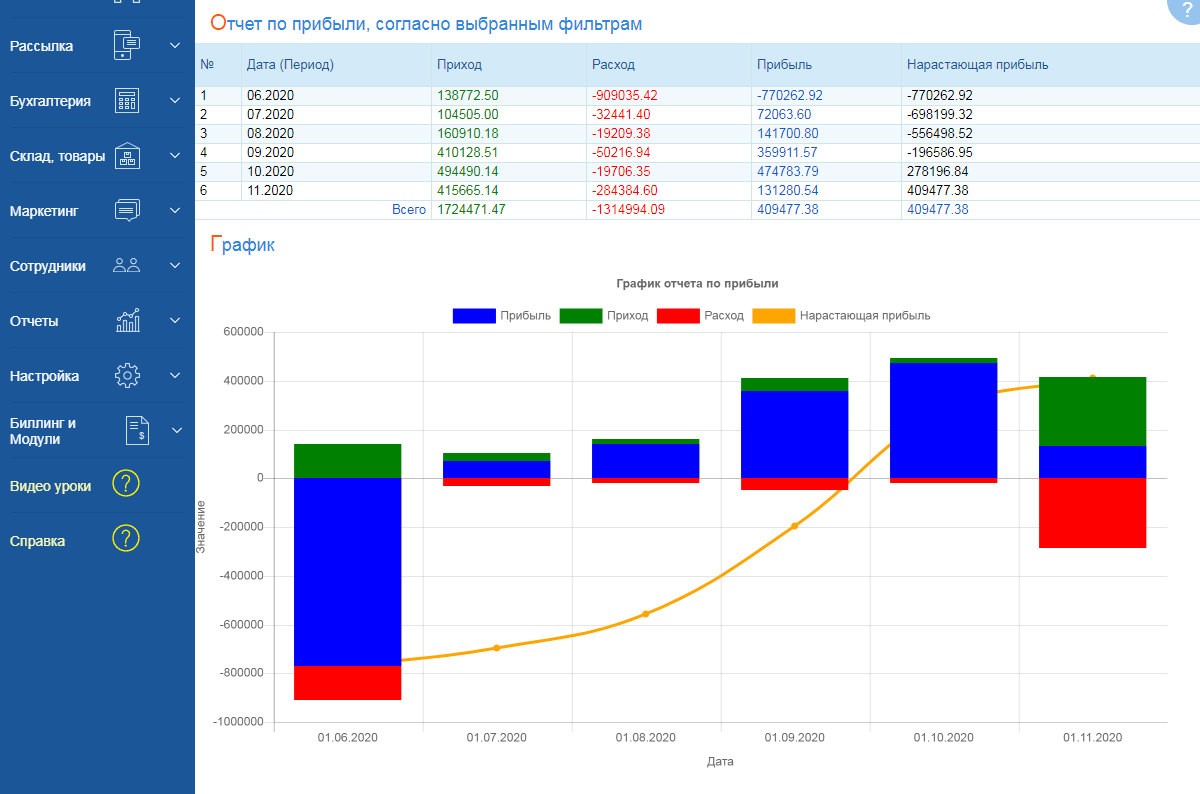The height and width of the screenshot is (794, 1200).
Task: Open Видео уроки question mark icon
Action: (126, 485)
